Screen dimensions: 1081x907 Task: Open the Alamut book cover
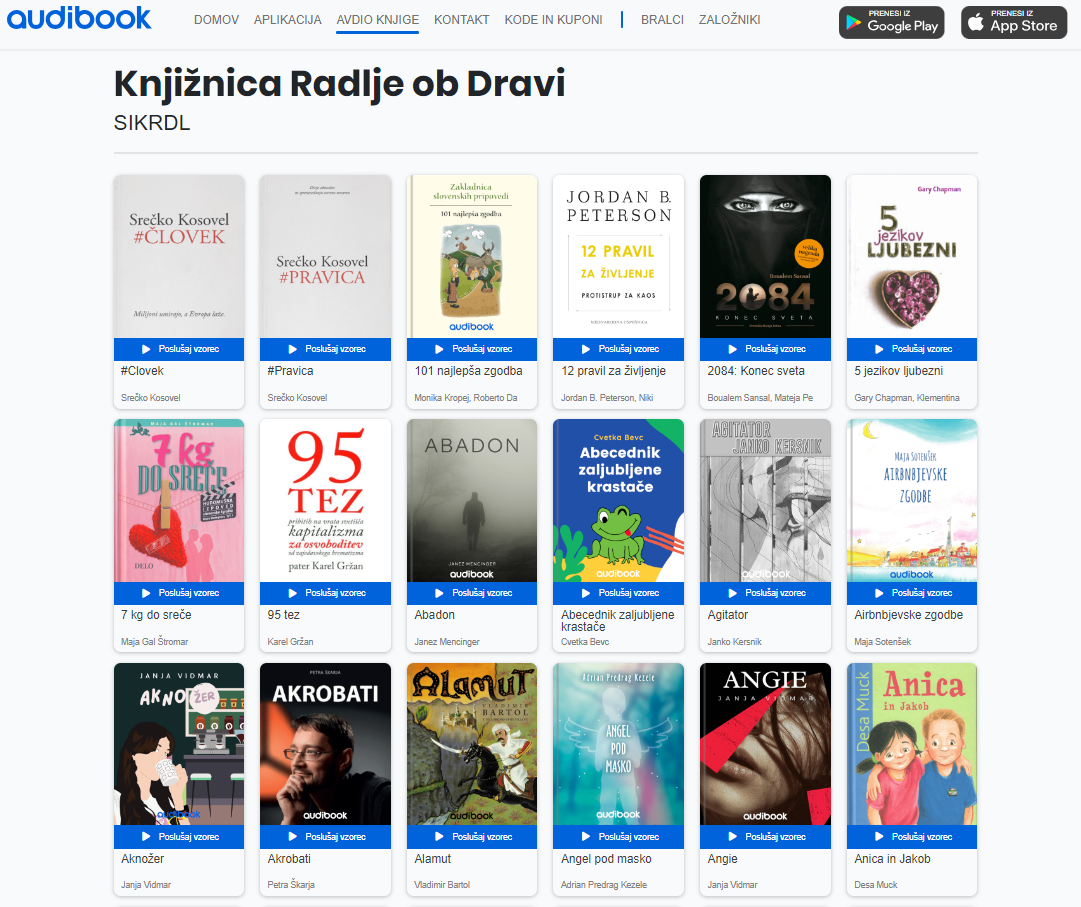[x=472, y=744]
